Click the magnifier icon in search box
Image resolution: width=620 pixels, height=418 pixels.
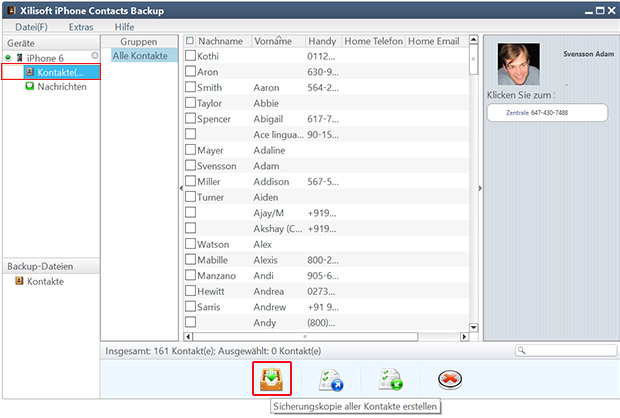(522, 350)
